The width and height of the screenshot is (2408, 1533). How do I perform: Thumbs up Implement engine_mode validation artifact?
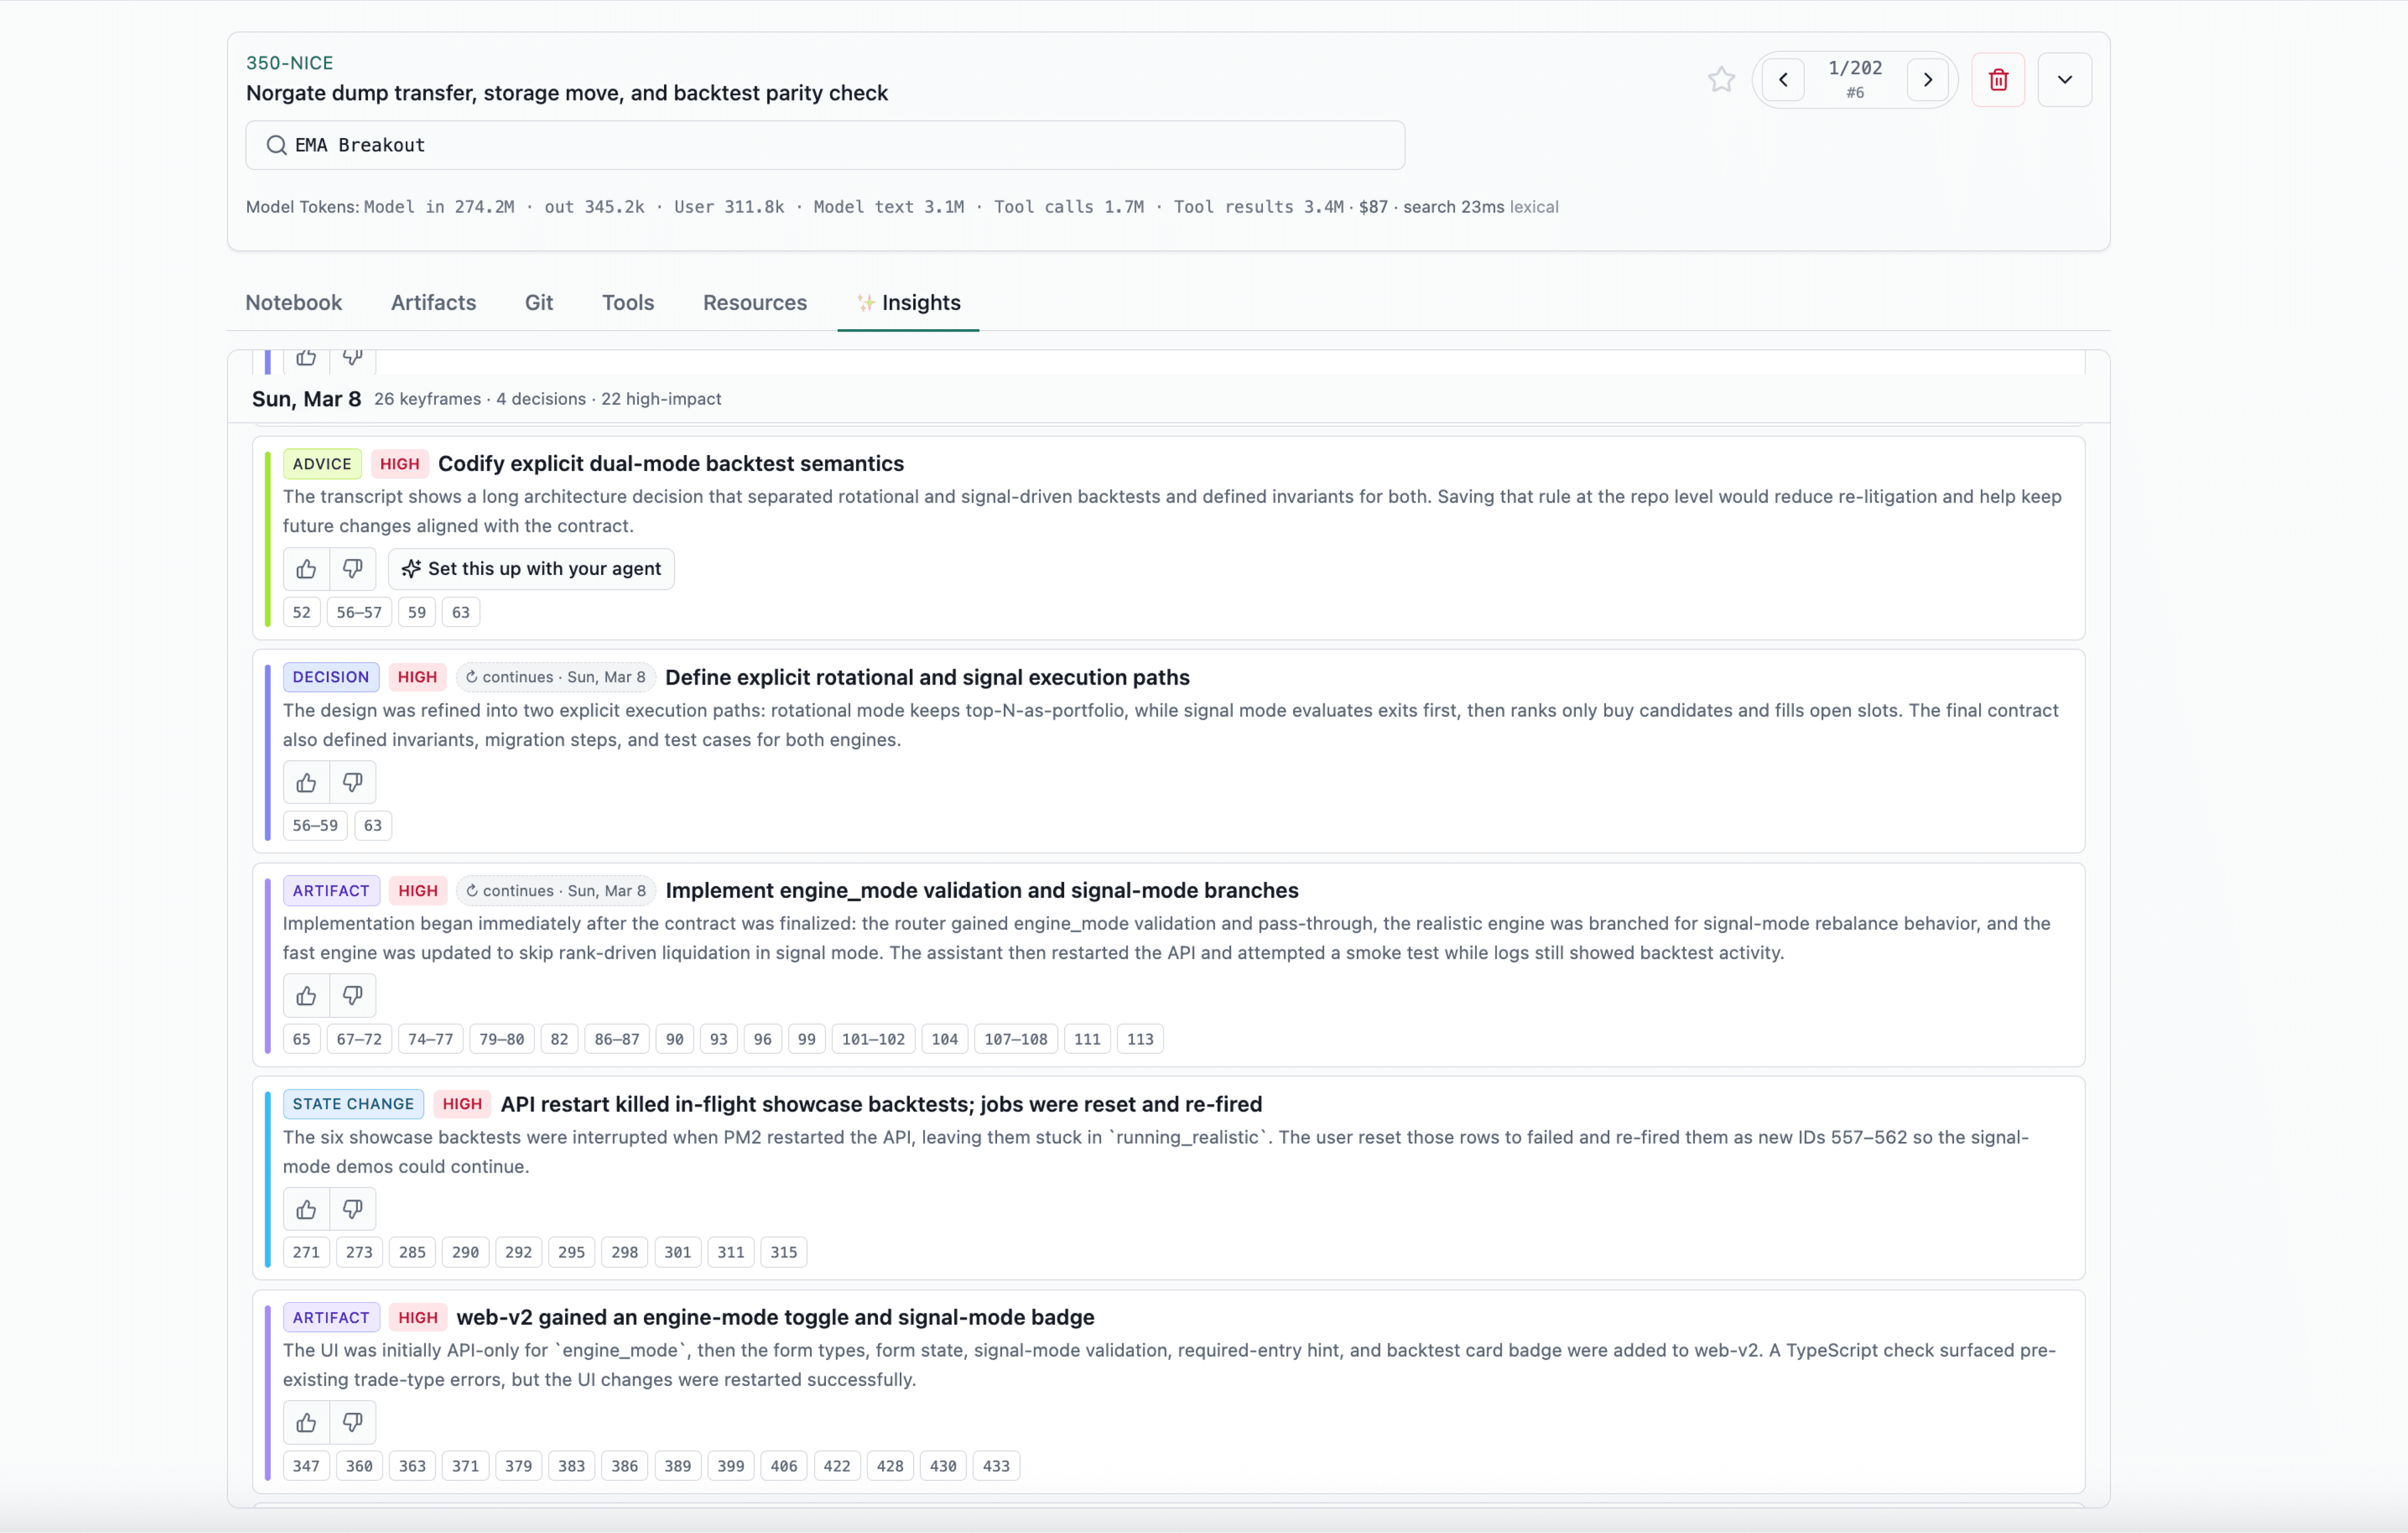pyautogui.click(x=306, y=996)
